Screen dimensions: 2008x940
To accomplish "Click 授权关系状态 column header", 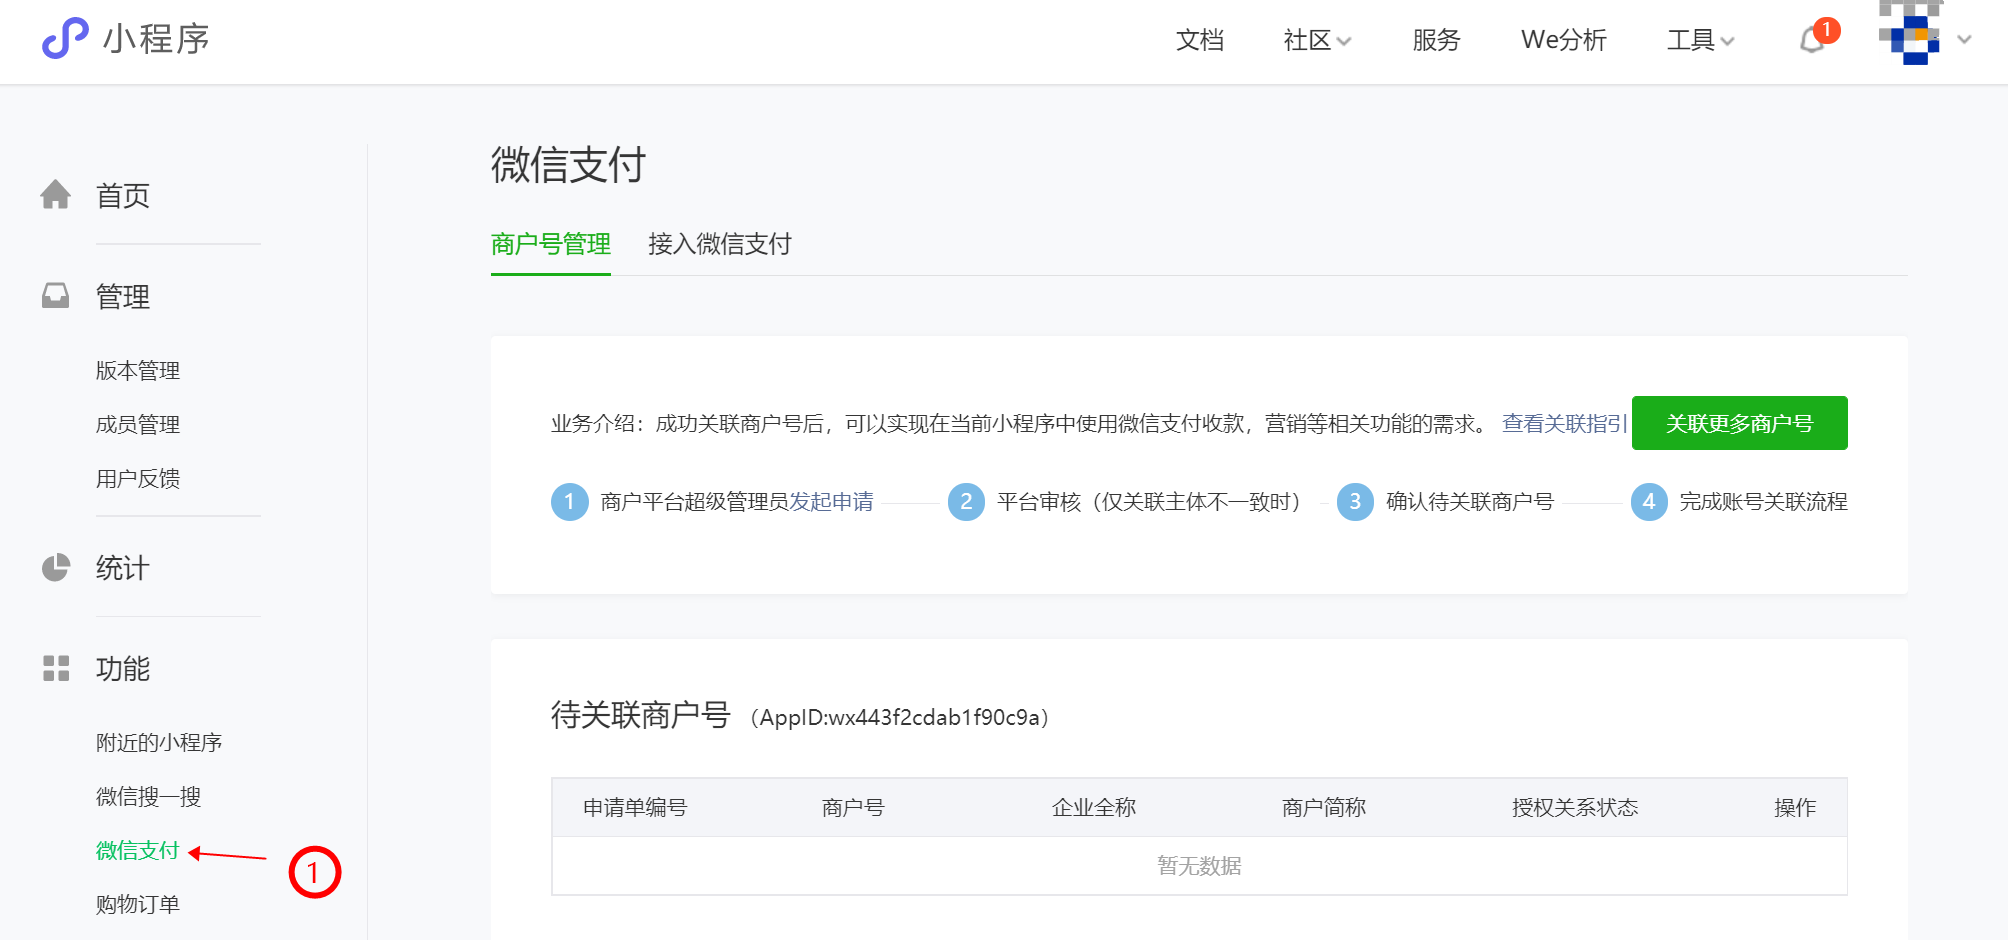I will [1575, 807].
